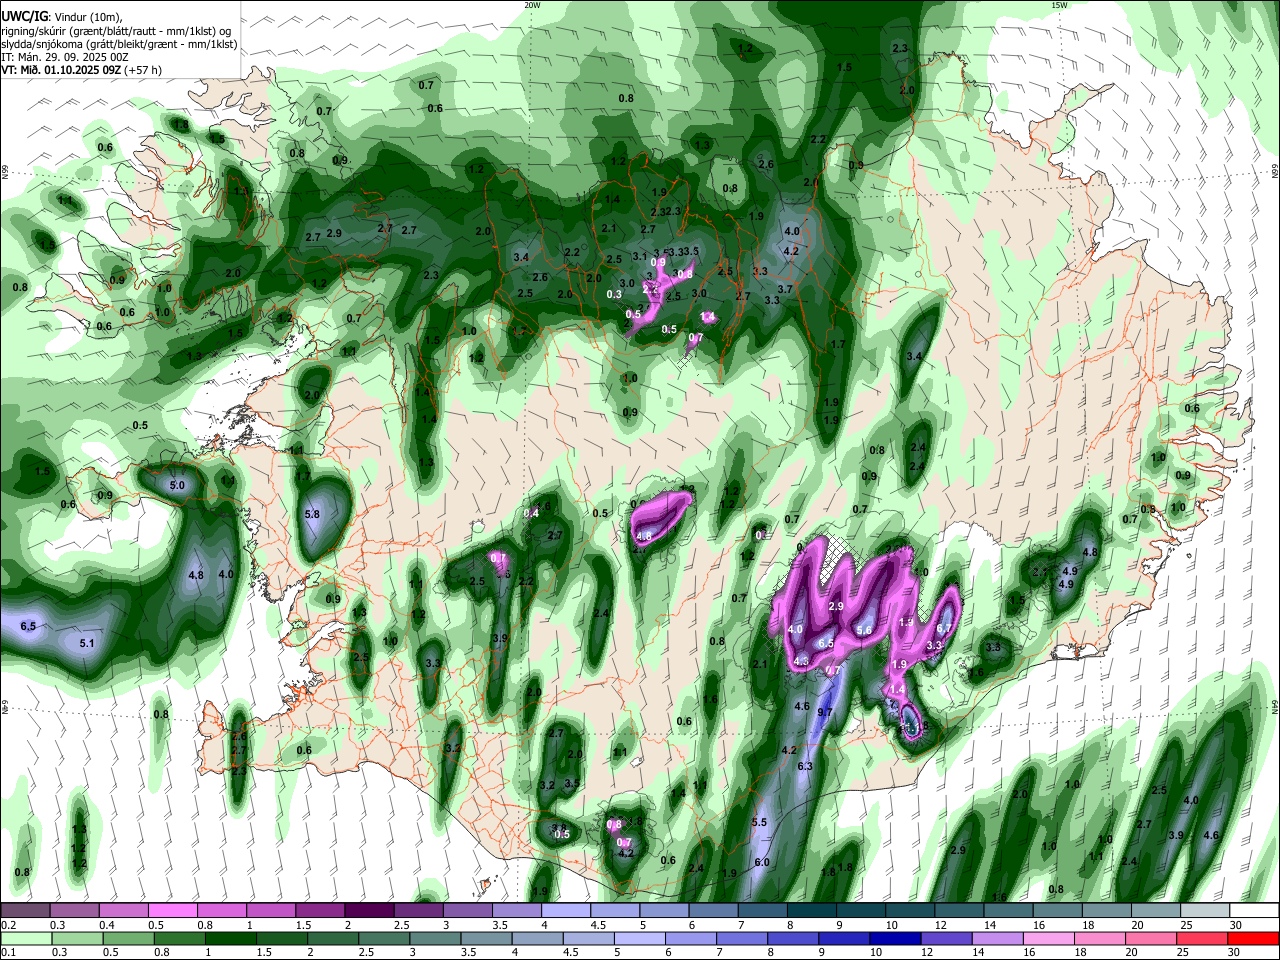Click the slydda/snjókoma description line

coord(119,44)
